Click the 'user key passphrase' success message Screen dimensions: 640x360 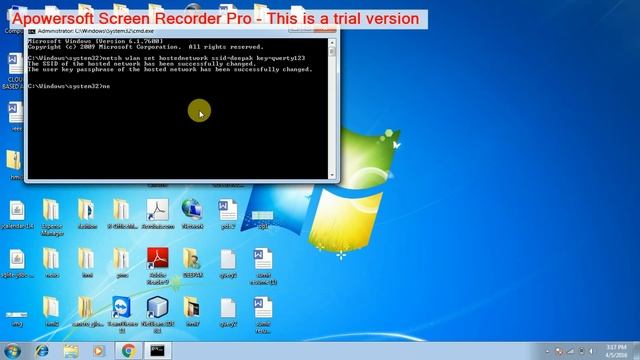click(x=170, y=69)
